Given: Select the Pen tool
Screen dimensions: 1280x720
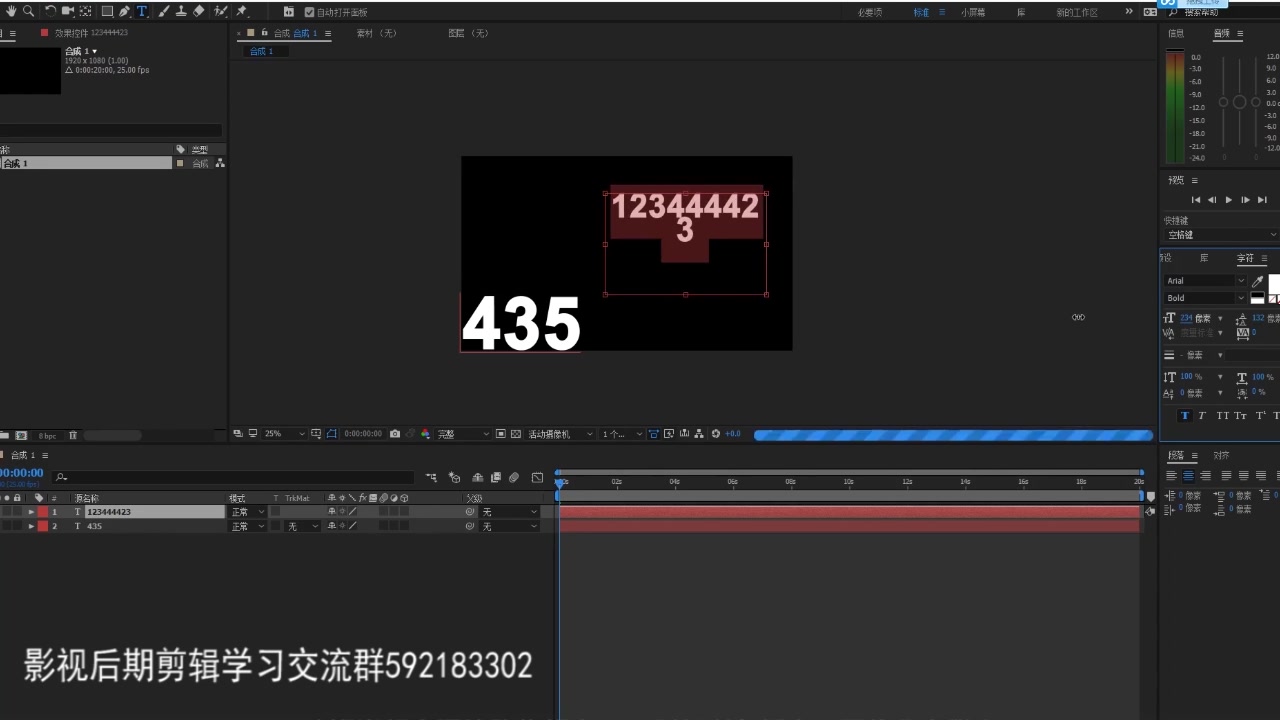Looking at the screenshot, I should point(124,11).
